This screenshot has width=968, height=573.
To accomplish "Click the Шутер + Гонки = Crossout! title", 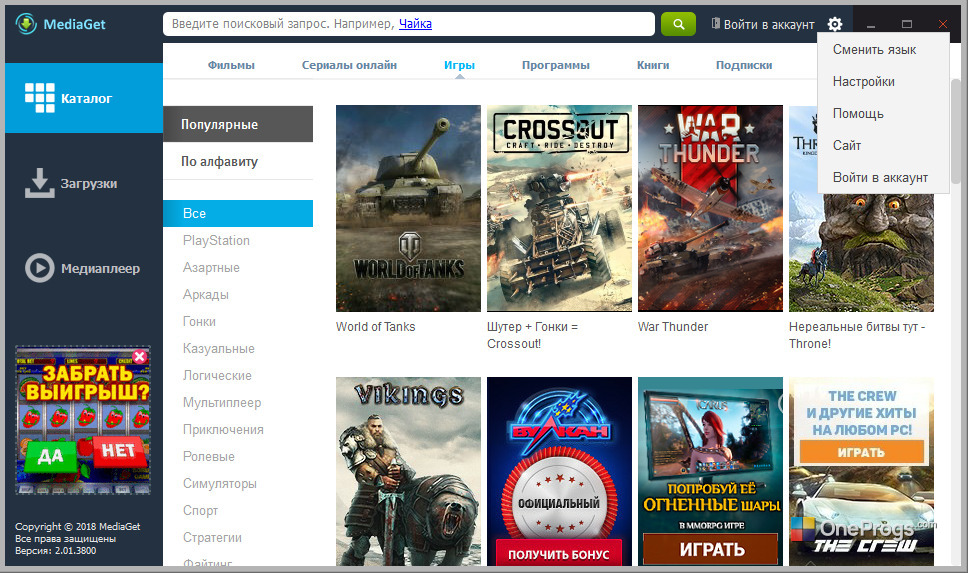I will pos(532,335).
